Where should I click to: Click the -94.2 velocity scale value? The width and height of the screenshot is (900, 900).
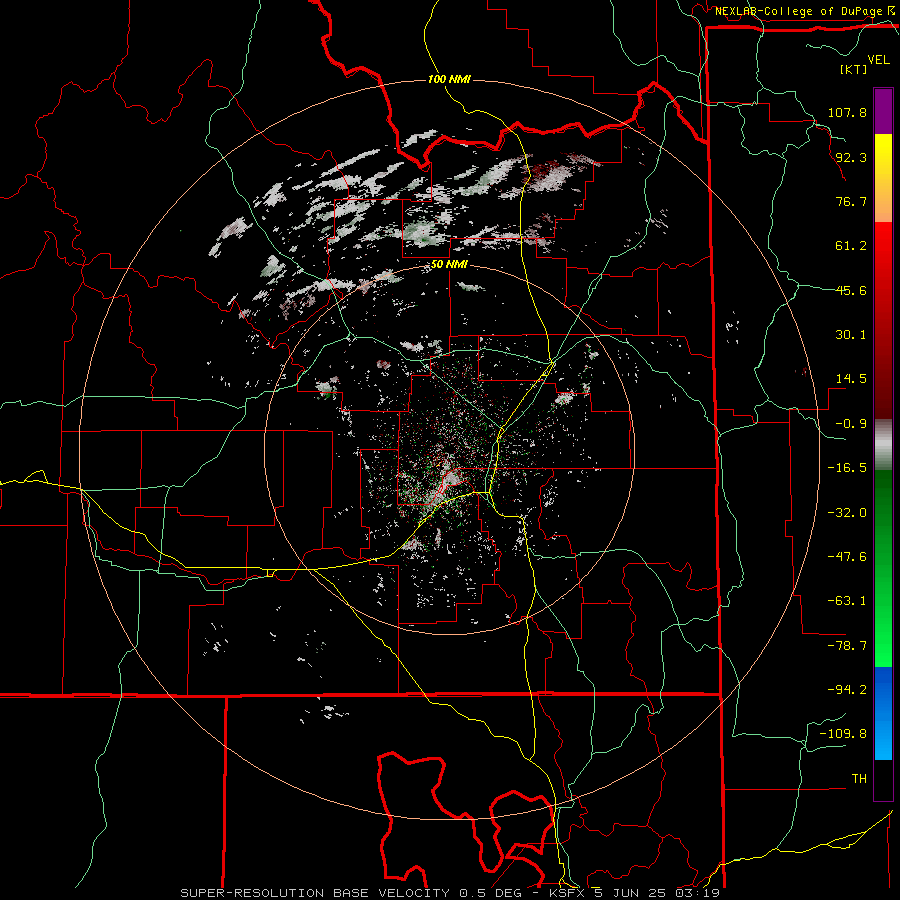point(847,690)
